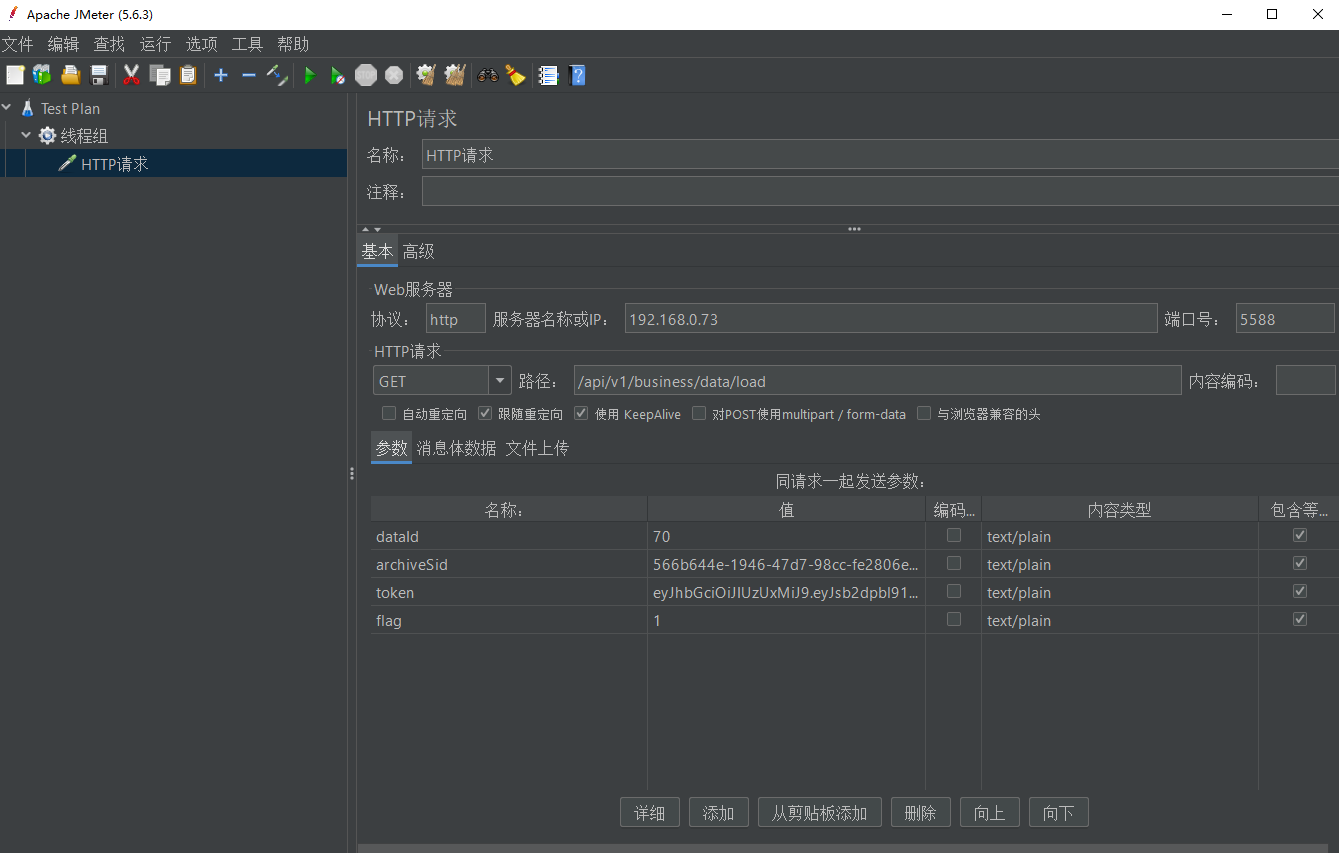Collapse the Test Plan tree arrow
The width and height of the screenshot is (1339, 853).
(7, 108)
